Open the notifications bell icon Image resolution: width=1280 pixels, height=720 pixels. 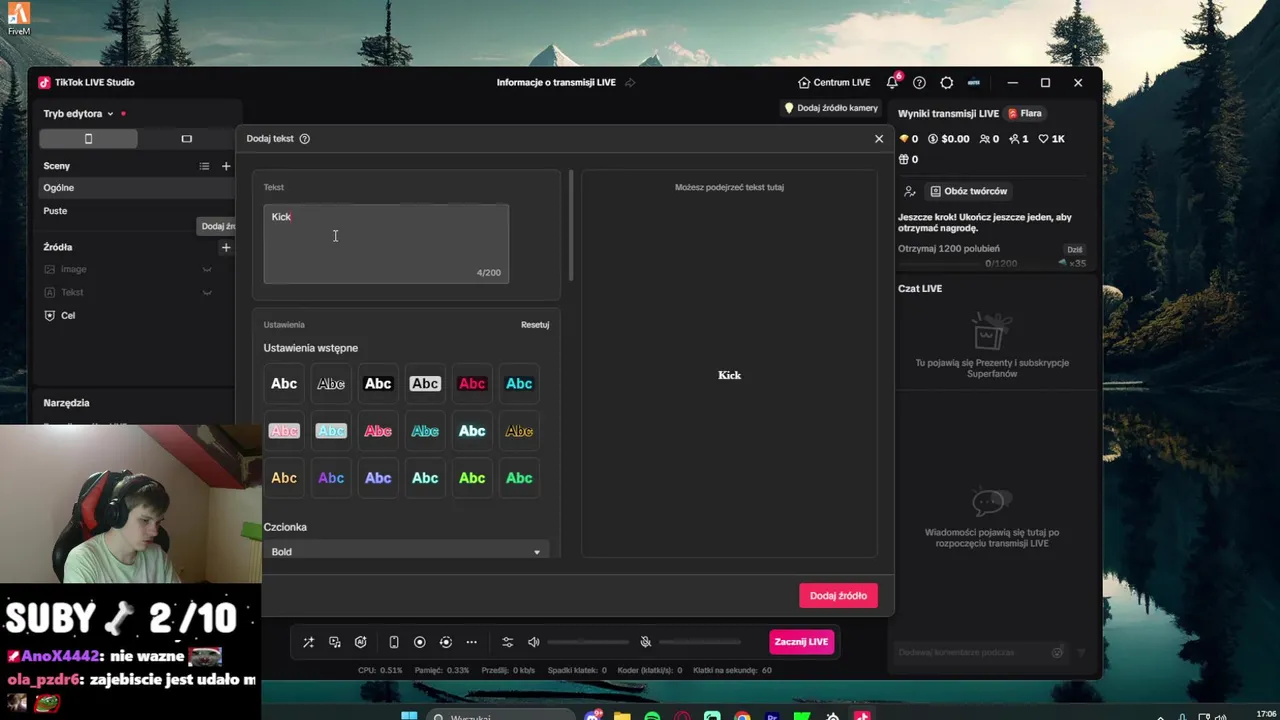point(892,82)
